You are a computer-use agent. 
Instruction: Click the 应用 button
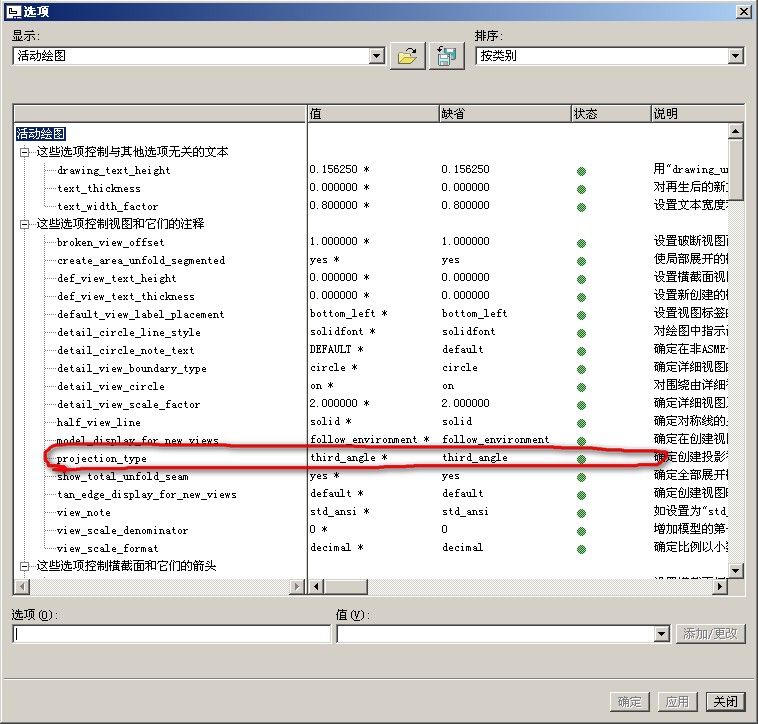click(677, 701)
